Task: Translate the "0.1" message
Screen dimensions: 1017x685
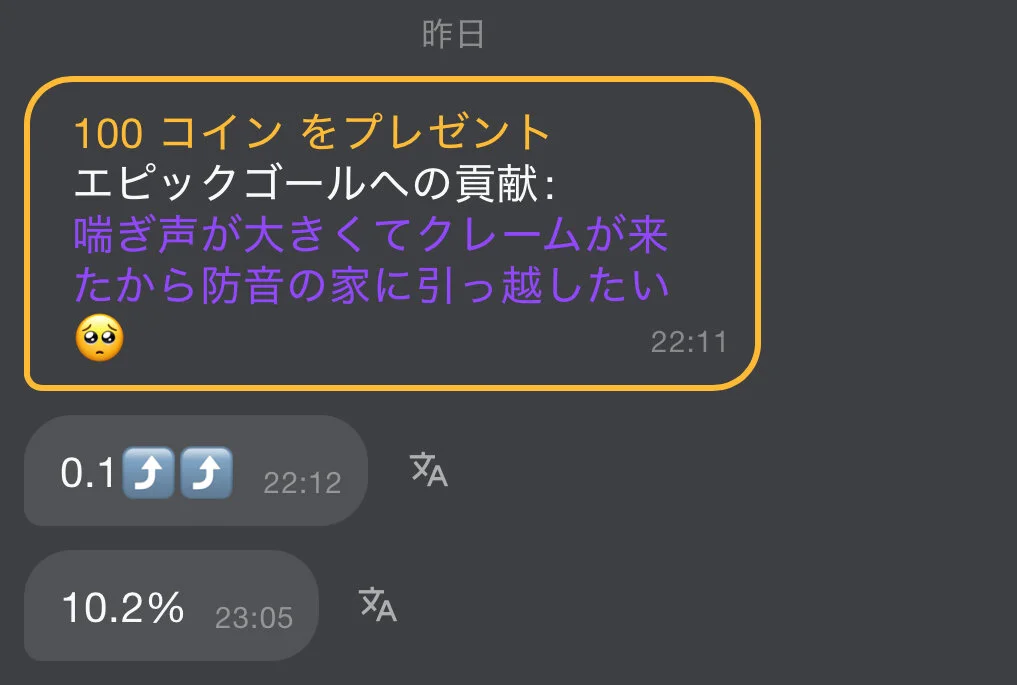Action: coord(429,470)
